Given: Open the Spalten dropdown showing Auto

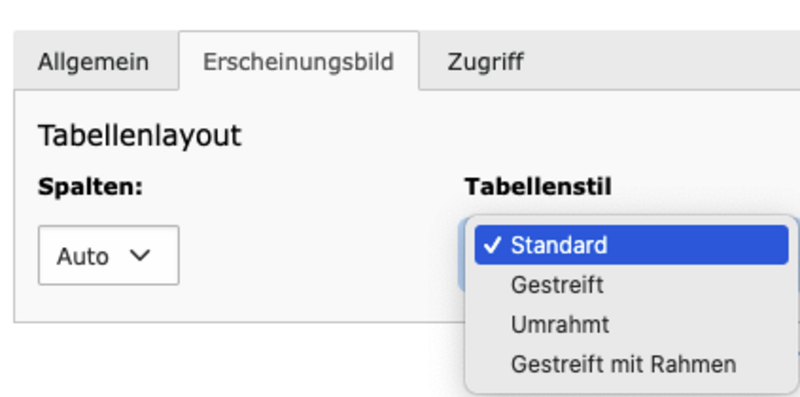Looking at the screenshot, I should (108, 255).
